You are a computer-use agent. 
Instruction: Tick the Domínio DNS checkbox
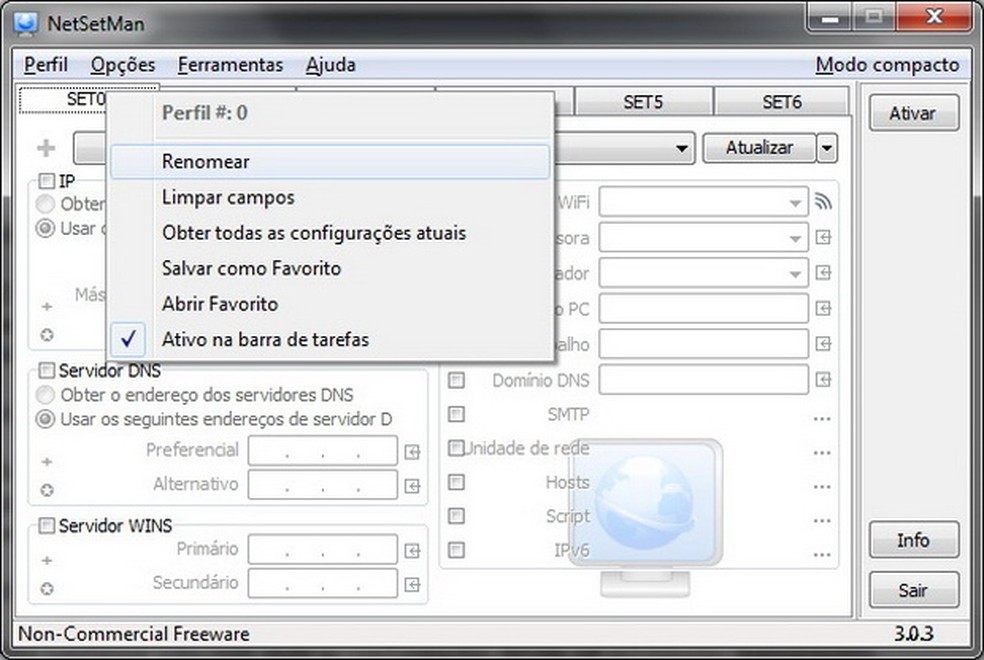[456, 380]
